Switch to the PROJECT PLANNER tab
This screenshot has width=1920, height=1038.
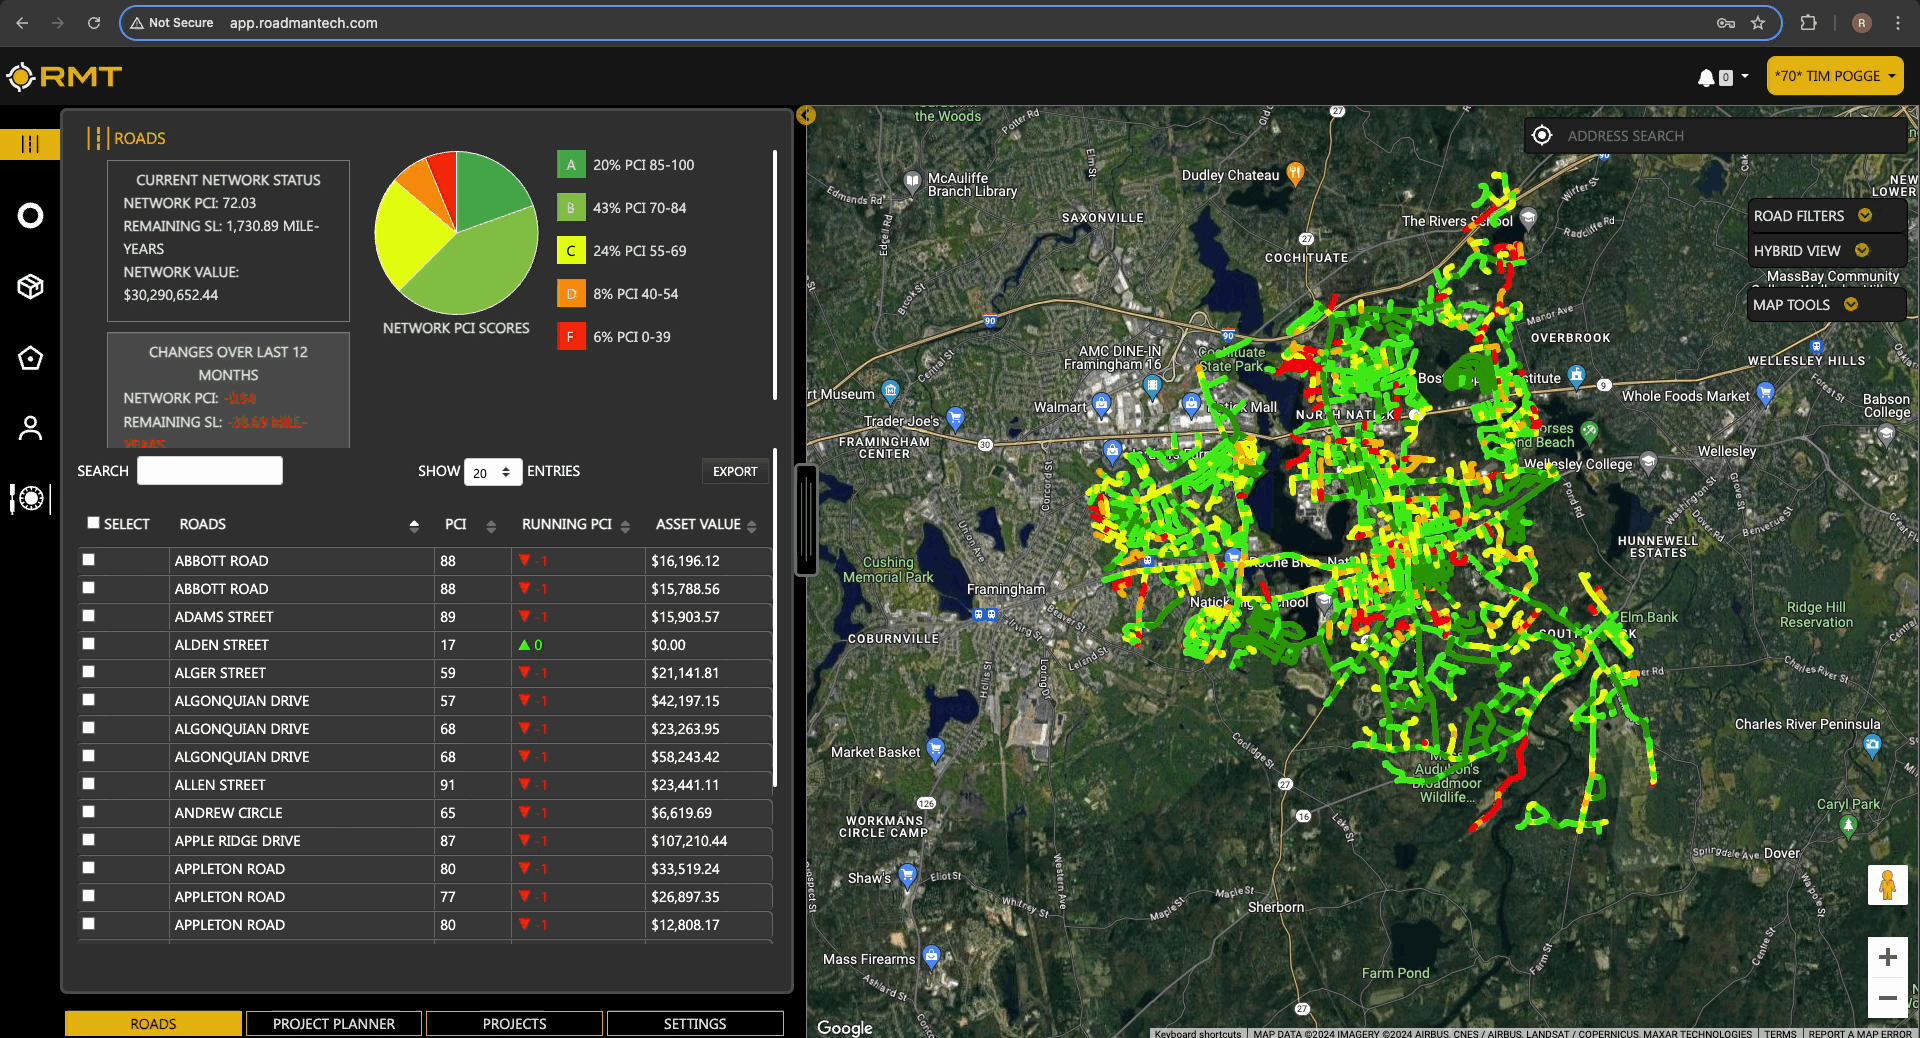(334, 1023)
